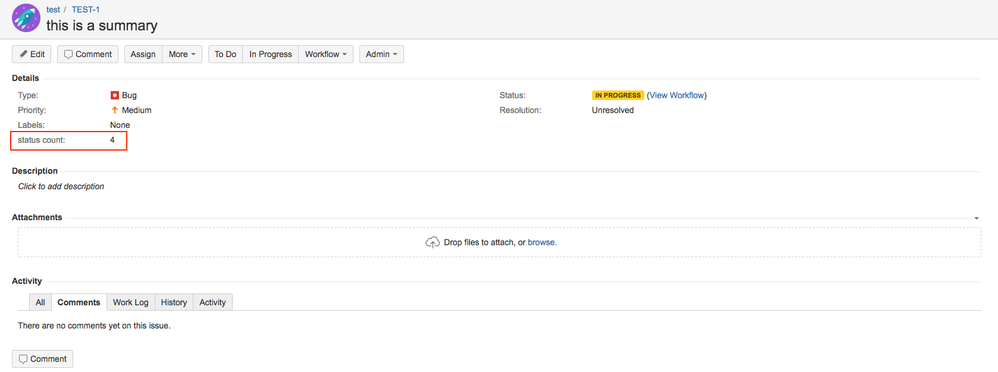Click the top Comment button with speech bubble
The height and width of the screenshot is (372, 998).
[88, 54]
